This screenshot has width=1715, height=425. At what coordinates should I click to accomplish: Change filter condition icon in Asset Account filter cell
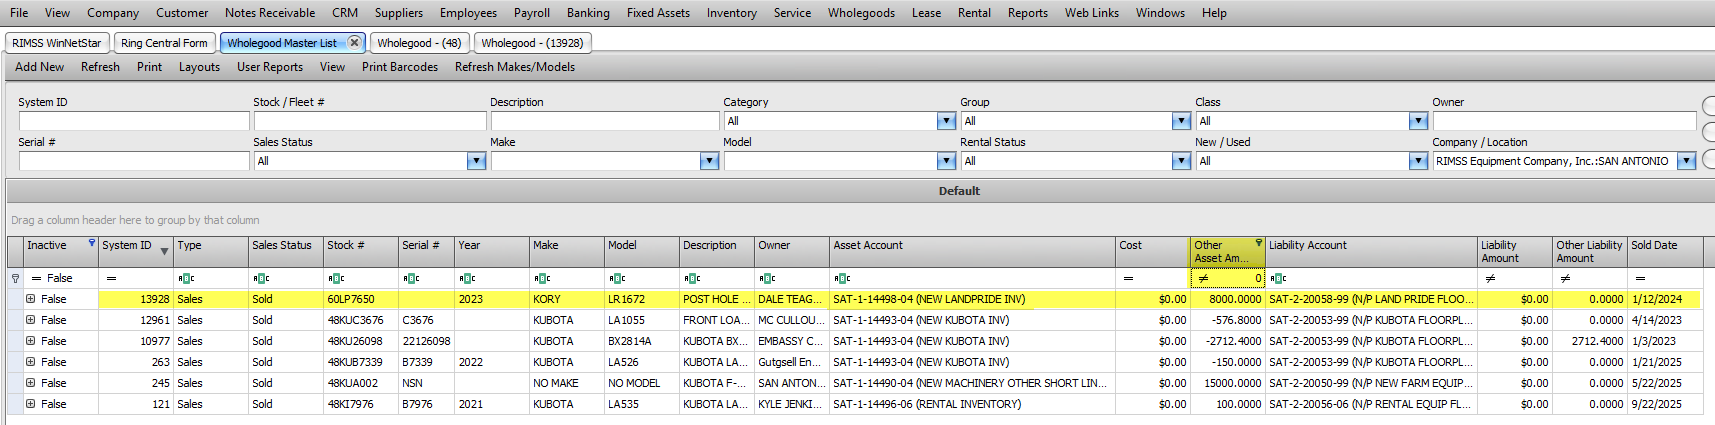click(x=842, y=279)
